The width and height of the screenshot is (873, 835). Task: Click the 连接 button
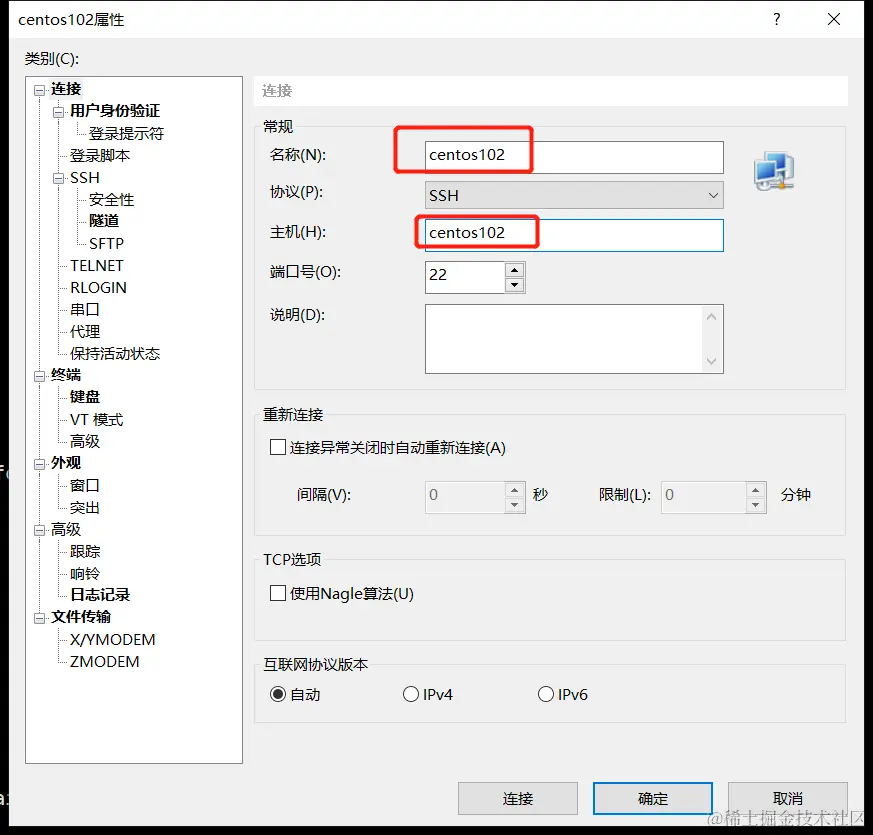pyautogui.click(x=518, y=798)
